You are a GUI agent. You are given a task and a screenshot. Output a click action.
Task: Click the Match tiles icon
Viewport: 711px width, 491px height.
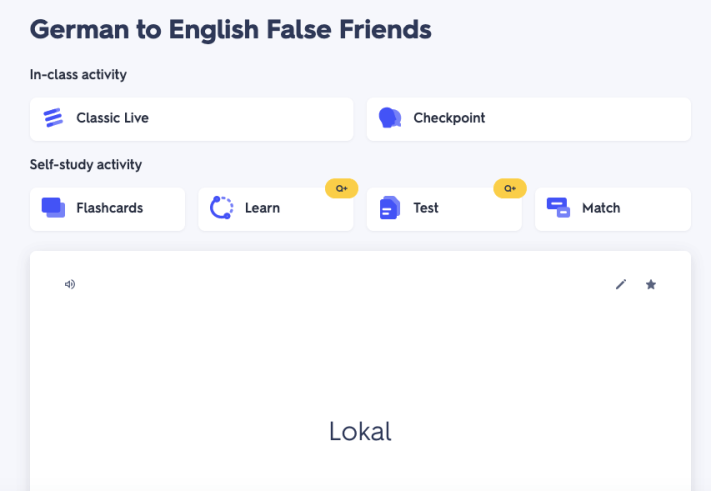[x=558, y=208]
